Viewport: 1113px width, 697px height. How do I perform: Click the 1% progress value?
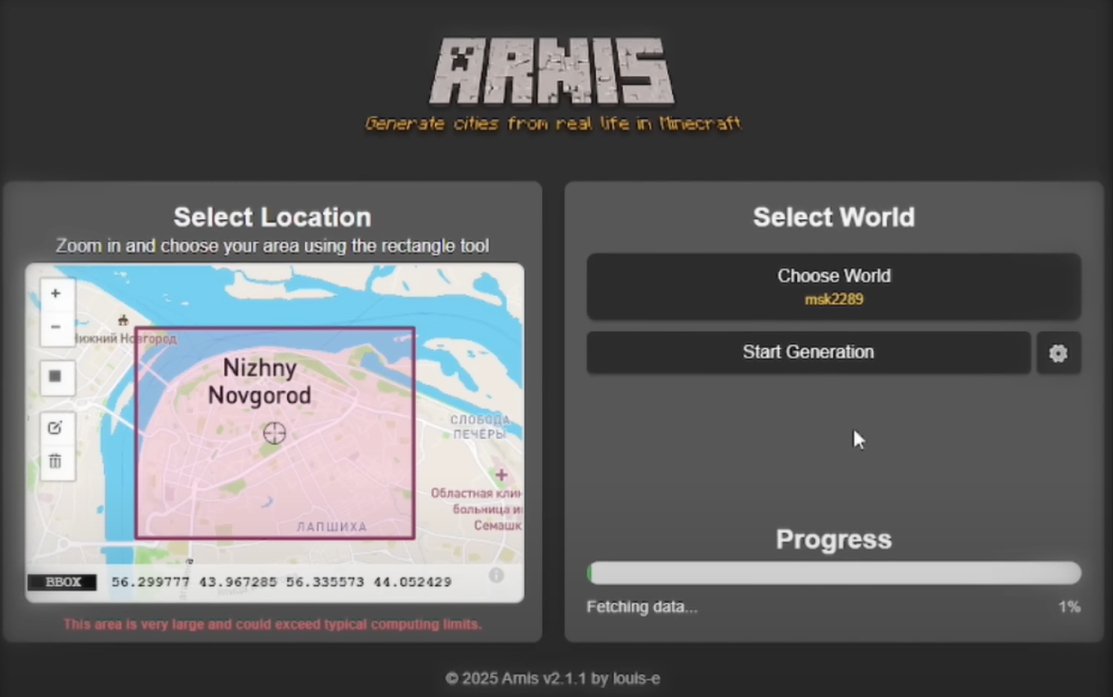pyautogui.click(x=1069, y=607)
